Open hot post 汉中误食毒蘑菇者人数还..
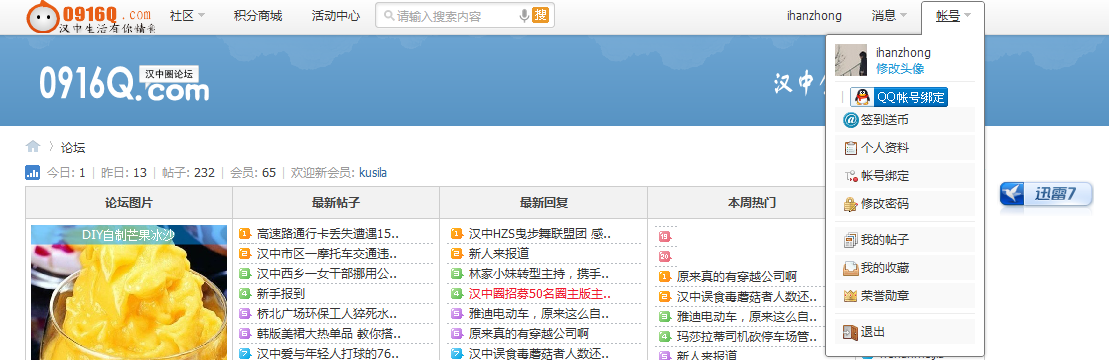1109x360 pixels. [747, 296]
